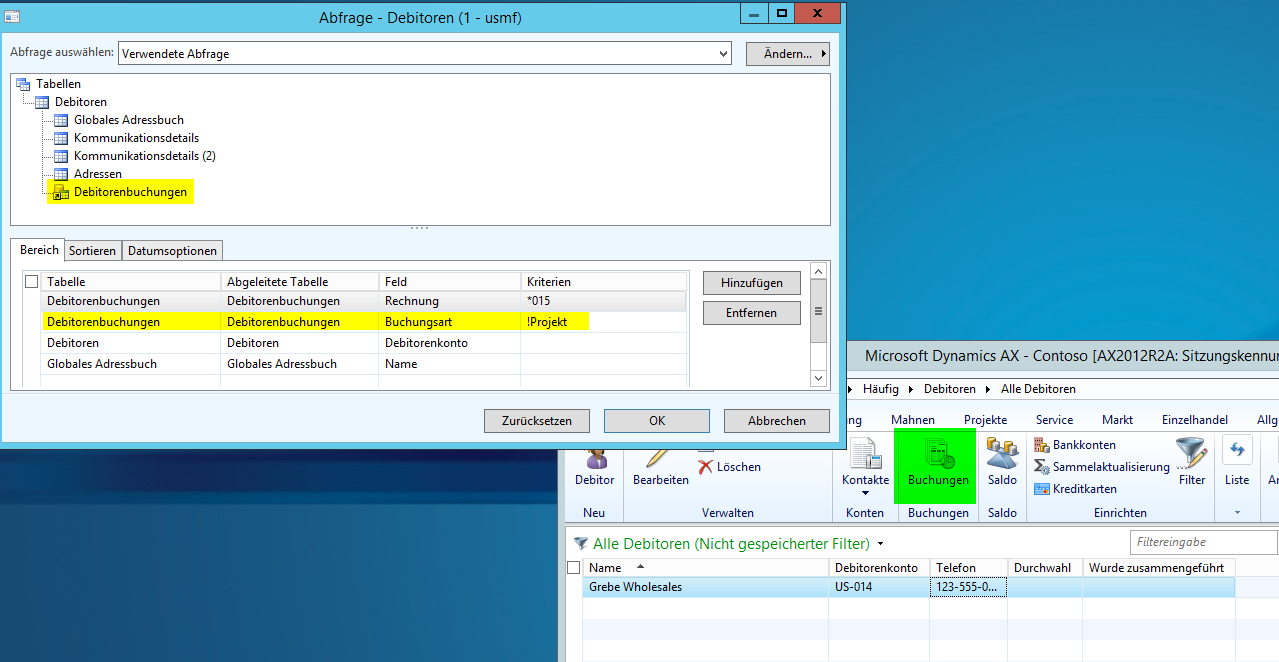The width and height of the screenshot is (1279, 662).
Task: Click the Filter funnel icon
Action: (x=1191, y=455)
